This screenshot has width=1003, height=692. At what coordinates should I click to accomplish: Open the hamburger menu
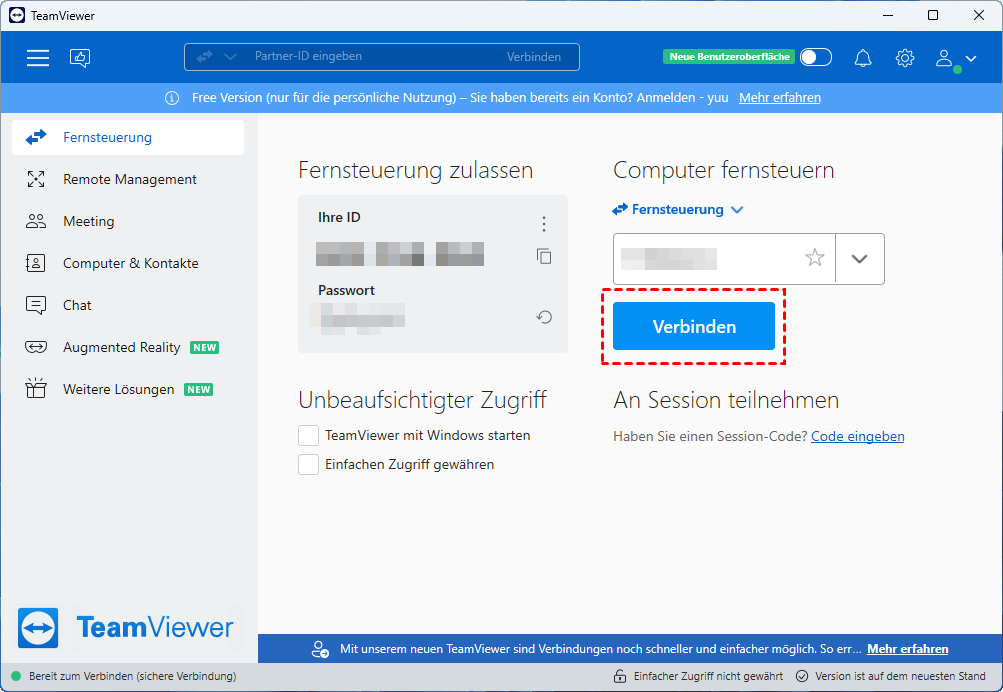[x=38, y=58]
